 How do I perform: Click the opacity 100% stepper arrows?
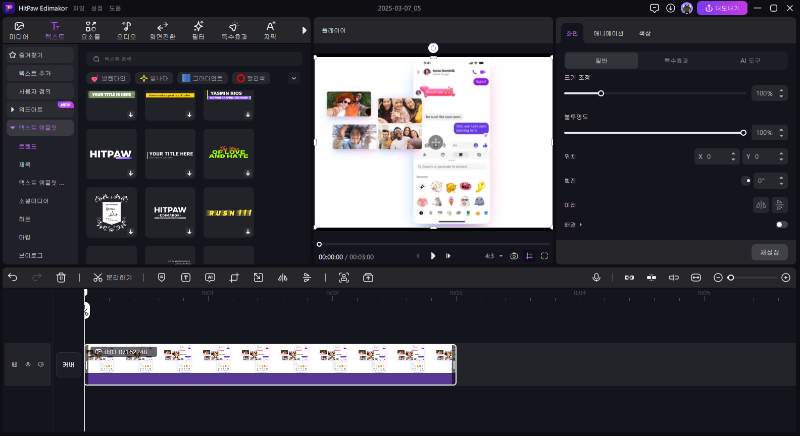[781, 133]
